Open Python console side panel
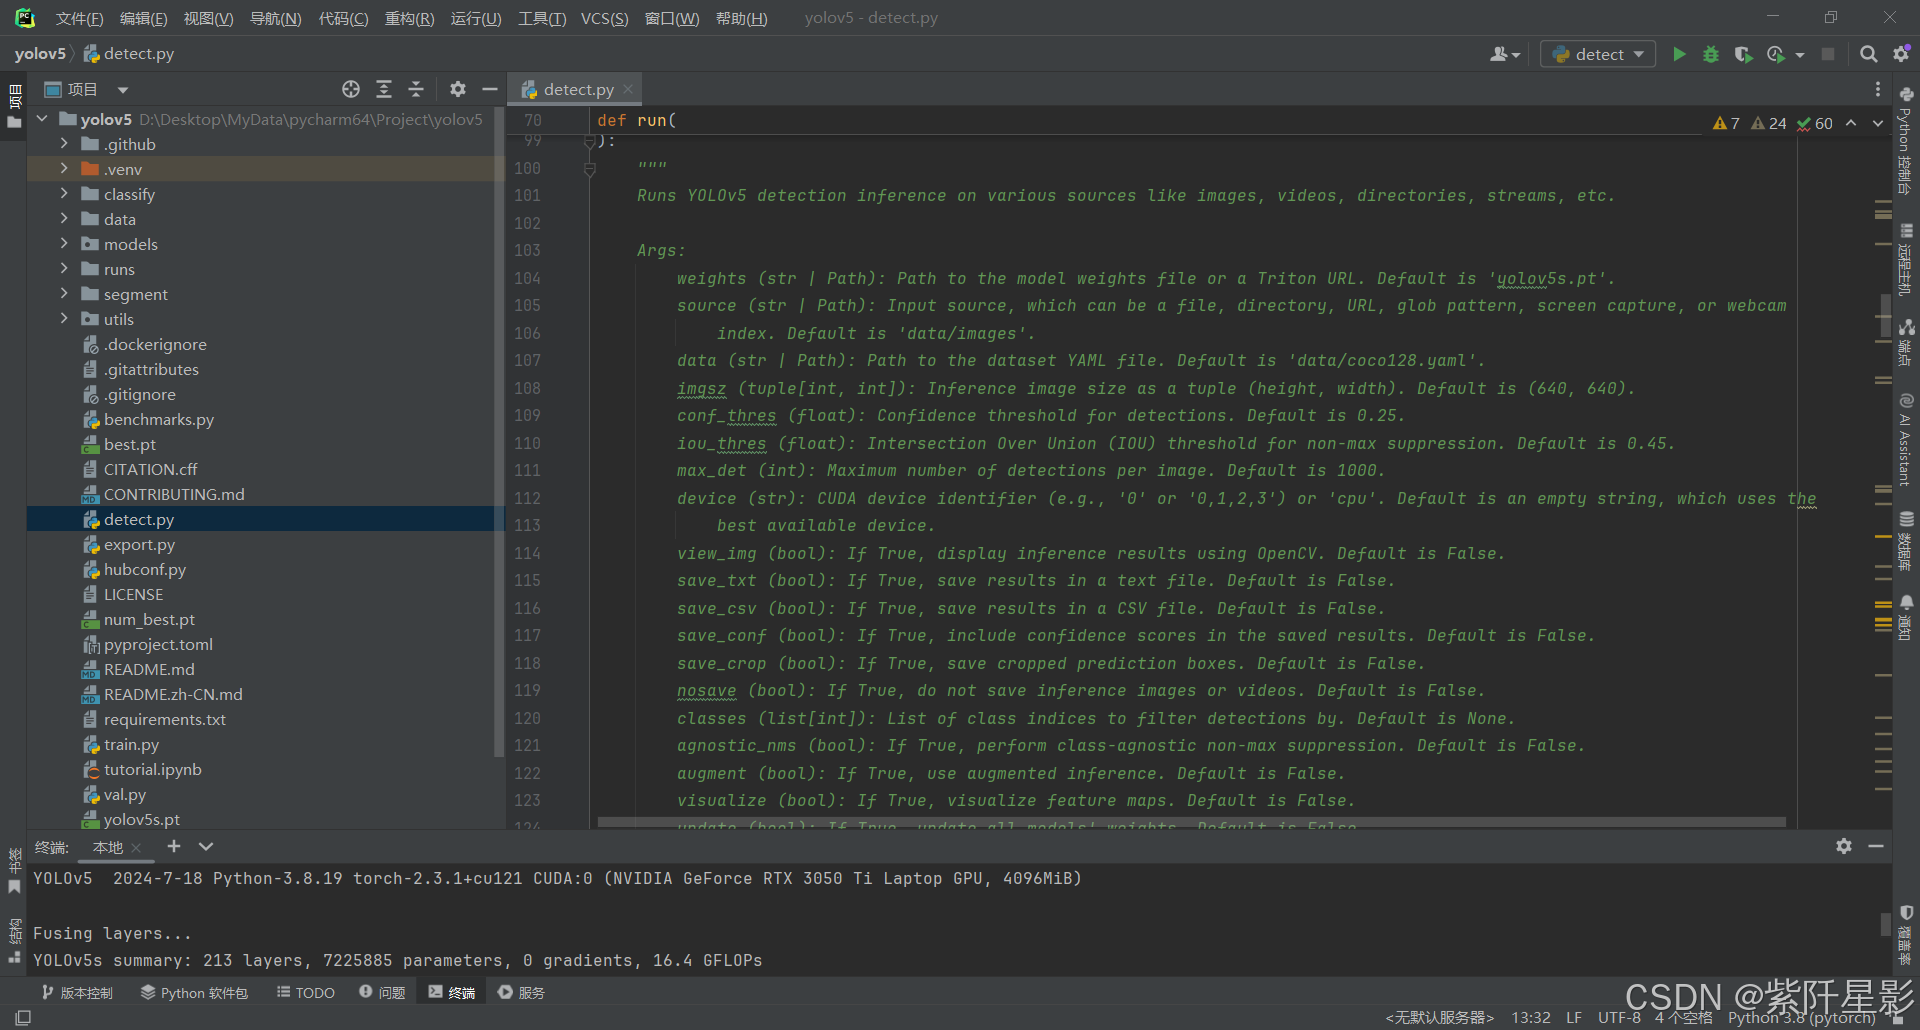Screen dimensions: 1920x1030 1906,140
